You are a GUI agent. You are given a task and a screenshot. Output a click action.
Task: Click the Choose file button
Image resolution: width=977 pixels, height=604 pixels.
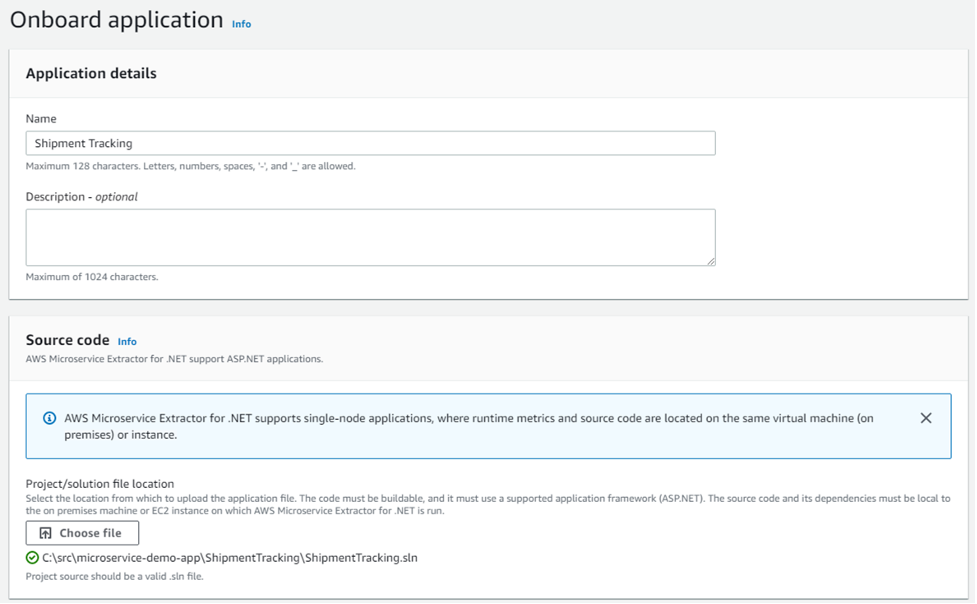click(x=81, y=532)
